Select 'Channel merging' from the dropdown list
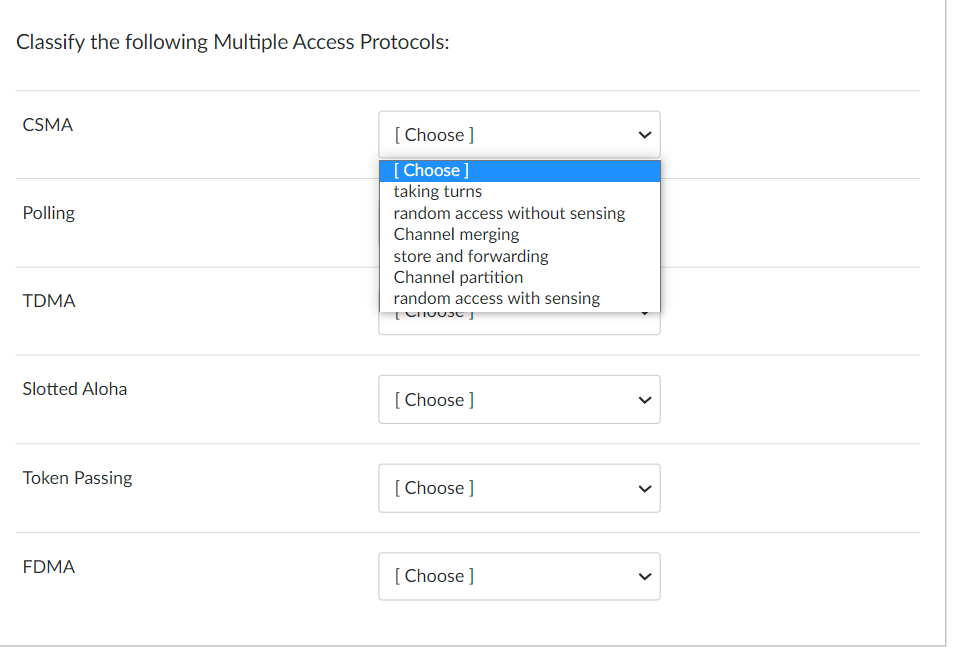The width and height of the screenshot is (975, 661). [x=456, y=234]
